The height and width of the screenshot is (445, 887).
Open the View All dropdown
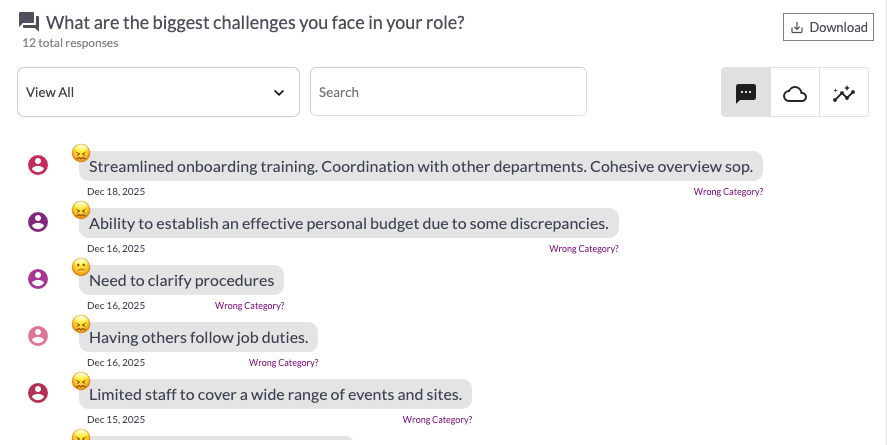(x=158, y=92)
